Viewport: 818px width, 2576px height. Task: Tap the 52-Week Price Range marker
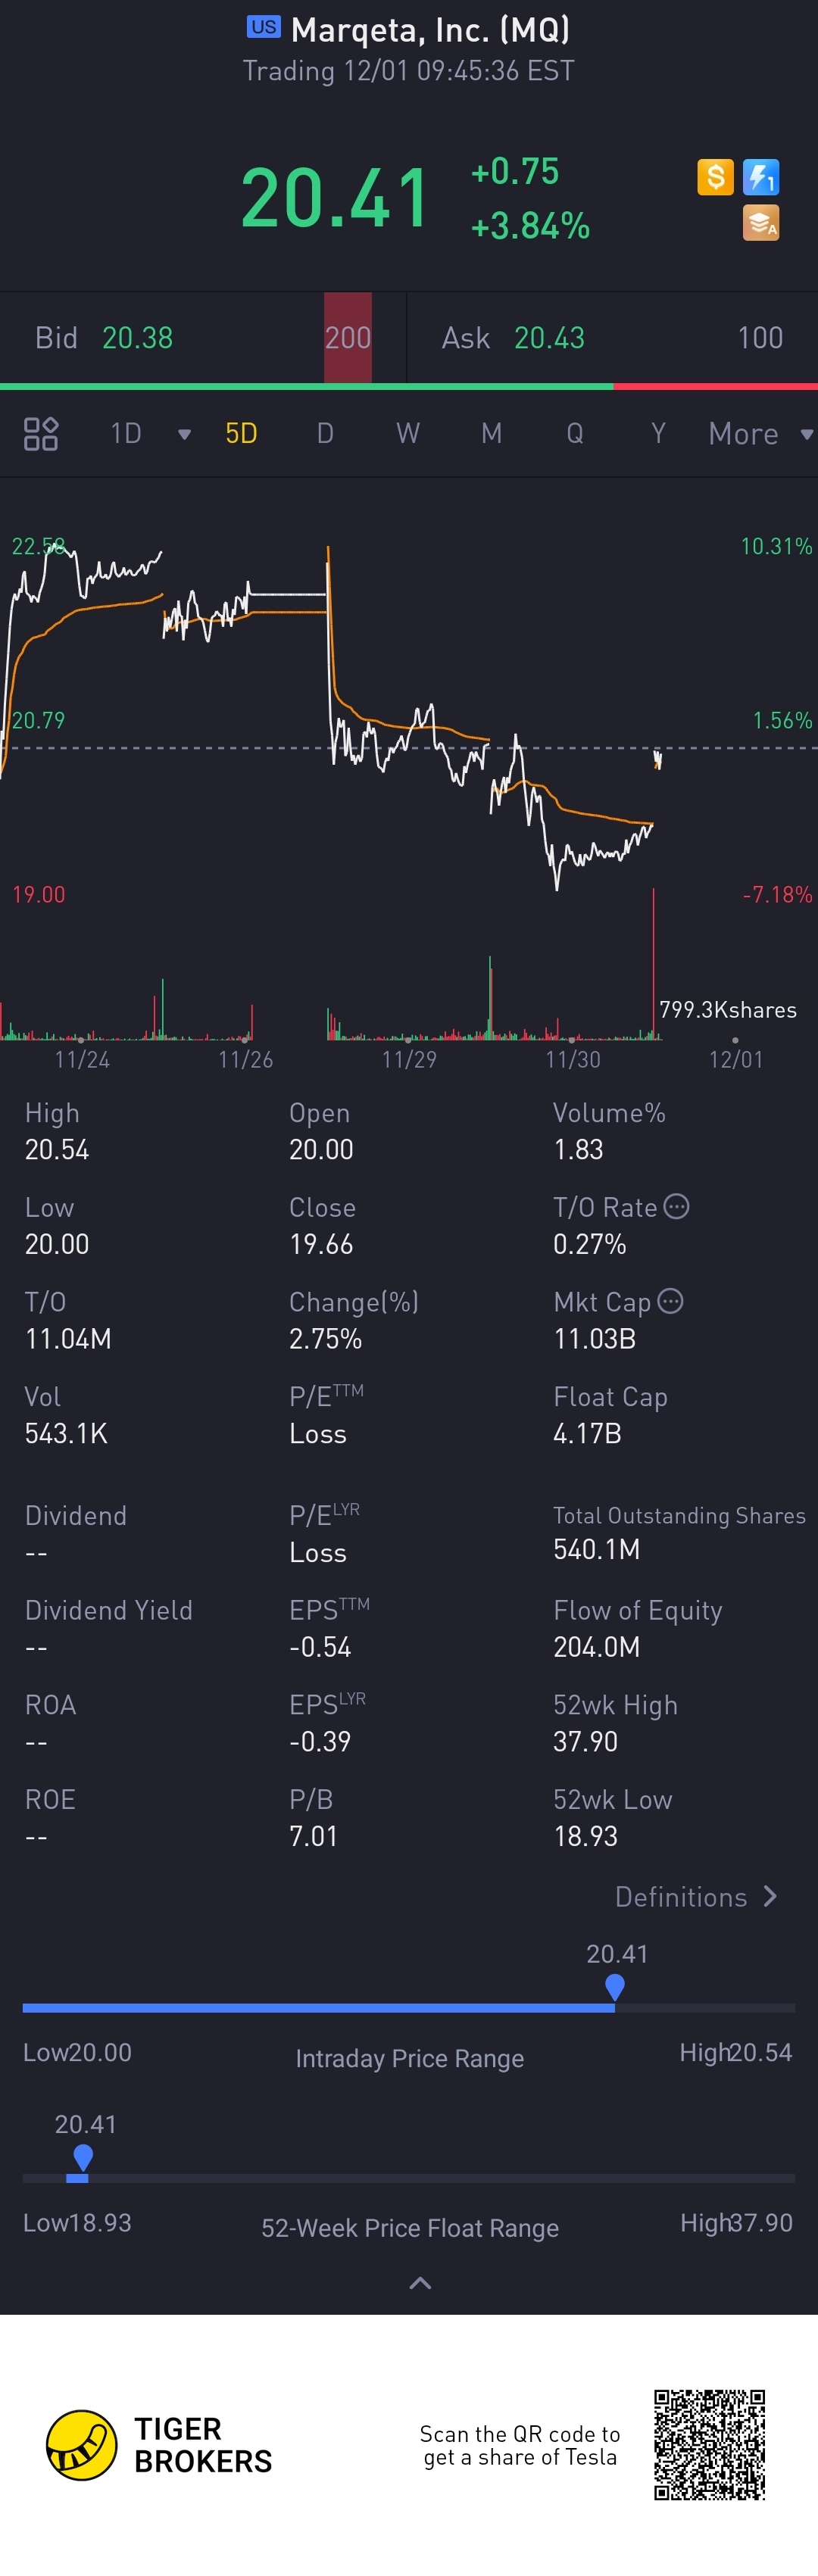[83, 2157]
